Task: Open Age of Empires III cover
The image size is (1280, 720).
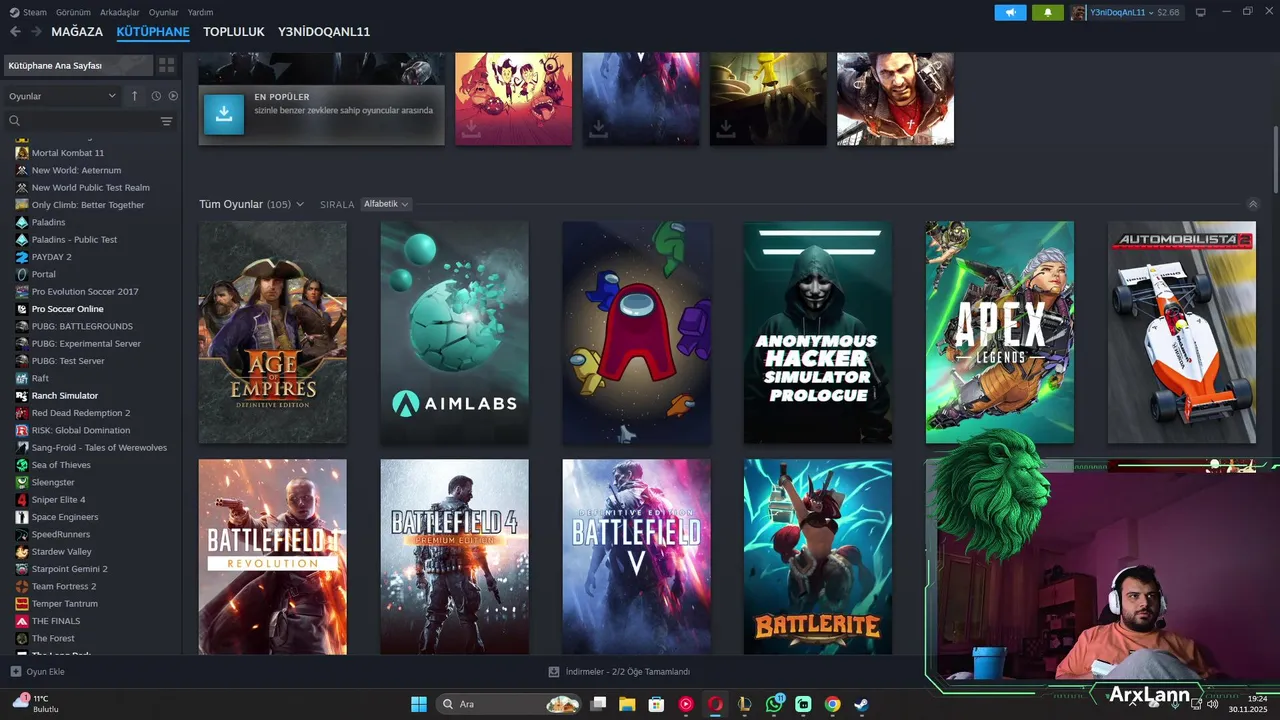Action: [x=273, y=332]
